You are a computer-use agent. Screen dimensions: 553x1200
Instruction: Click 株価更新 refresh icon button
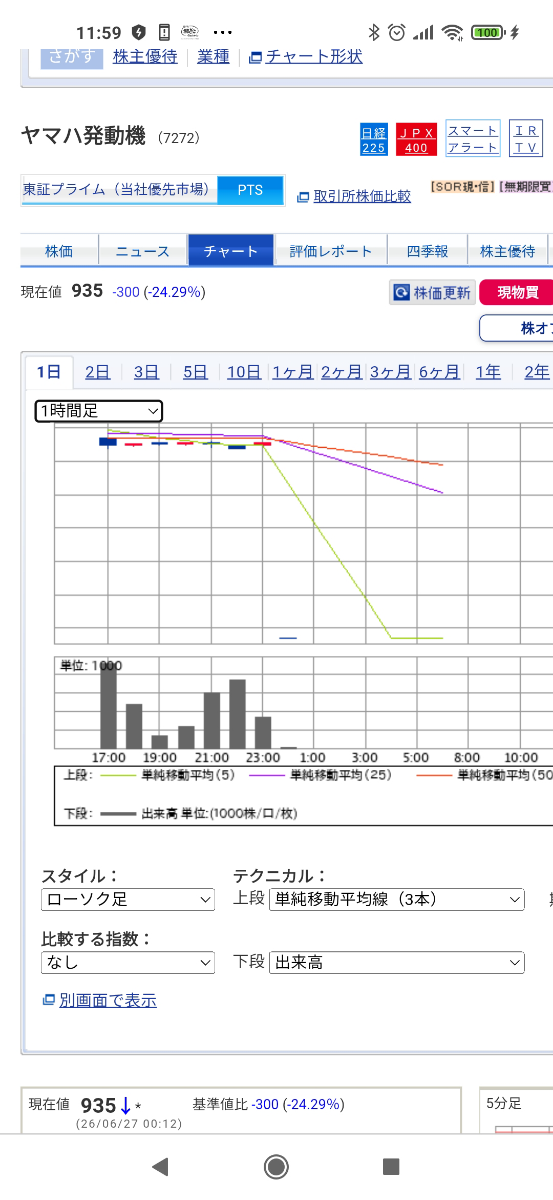coord(431,292)
